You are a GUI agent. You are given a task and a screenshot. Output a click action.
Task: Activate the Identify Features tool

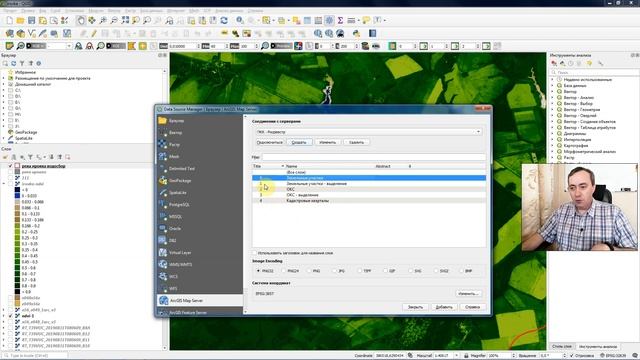coord(240,20)
